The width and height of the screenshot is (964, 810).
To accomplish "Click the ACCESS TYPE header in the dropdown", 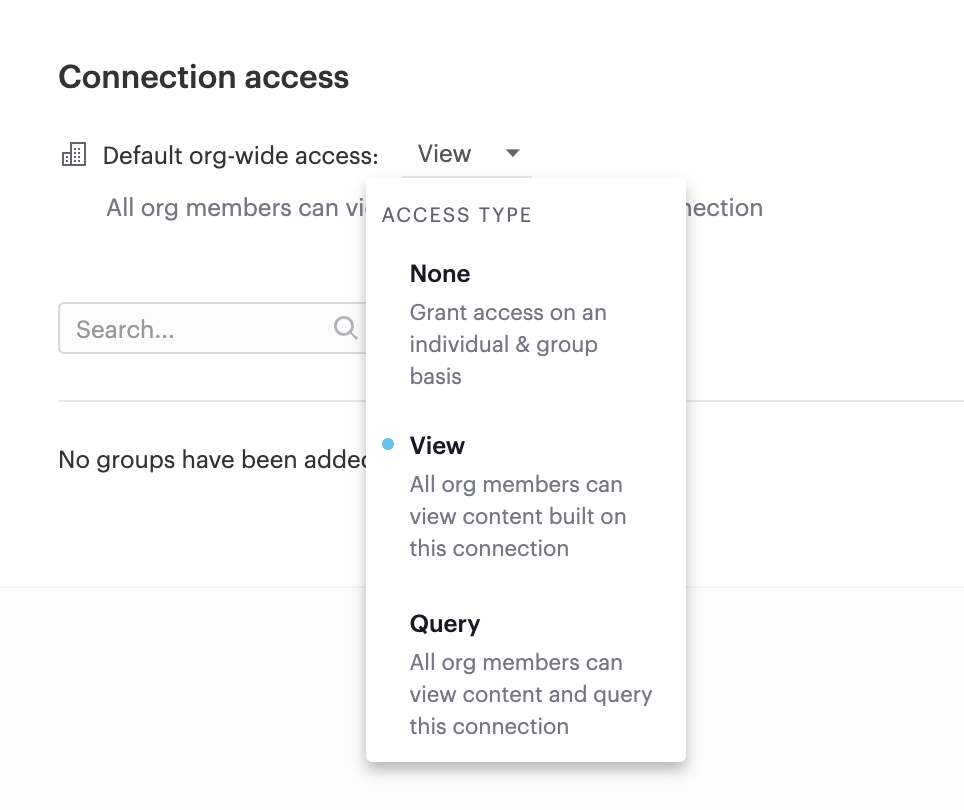I will [456, 214].
